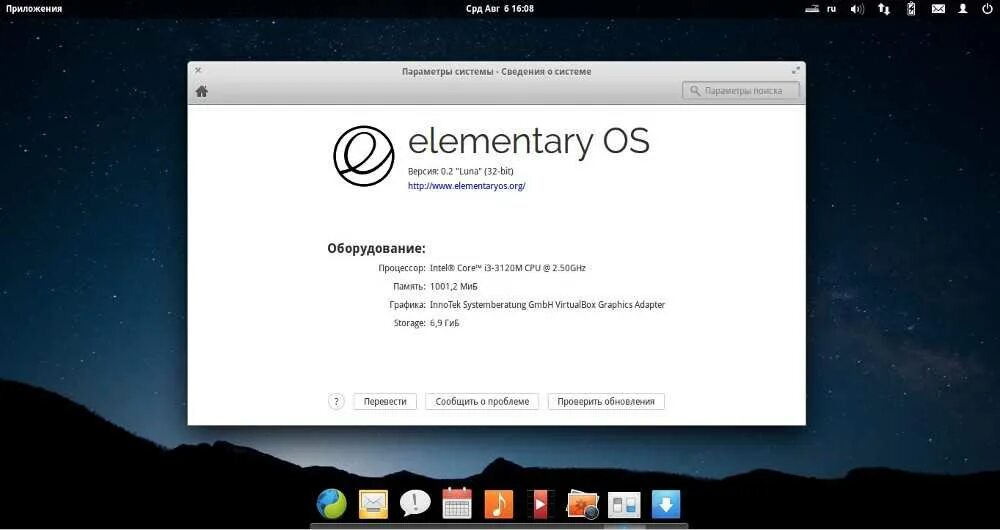
Task: Launch the Music player from dock
Action: [499, 504]
